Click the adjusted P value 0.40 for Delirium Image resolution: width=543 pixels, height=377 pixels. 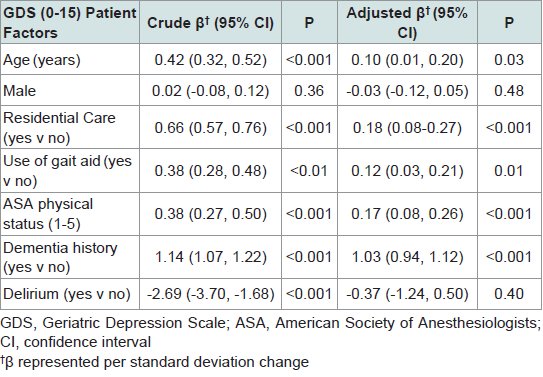click(x=509, y=294)
